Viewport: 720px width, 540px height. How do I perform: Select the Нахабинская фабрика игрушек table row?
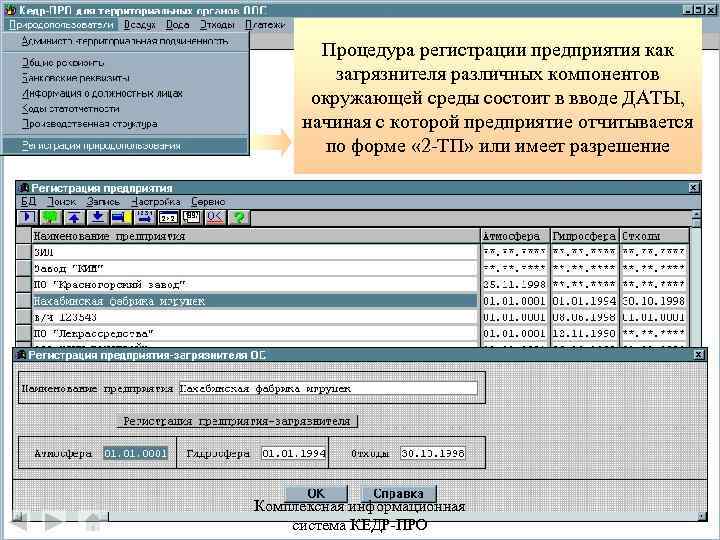coord(255,301)
